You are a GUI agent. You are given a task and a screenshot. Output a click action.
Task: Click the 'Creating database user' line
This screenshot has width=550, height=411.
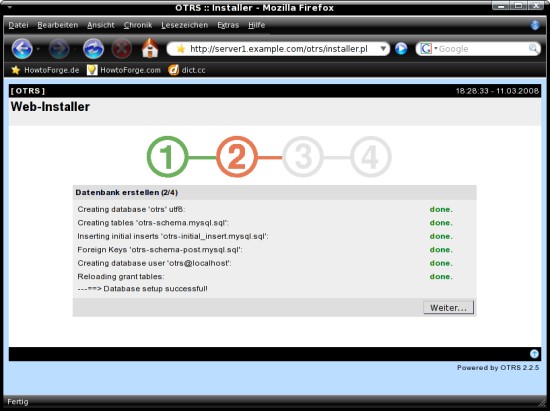pos(154,263)
